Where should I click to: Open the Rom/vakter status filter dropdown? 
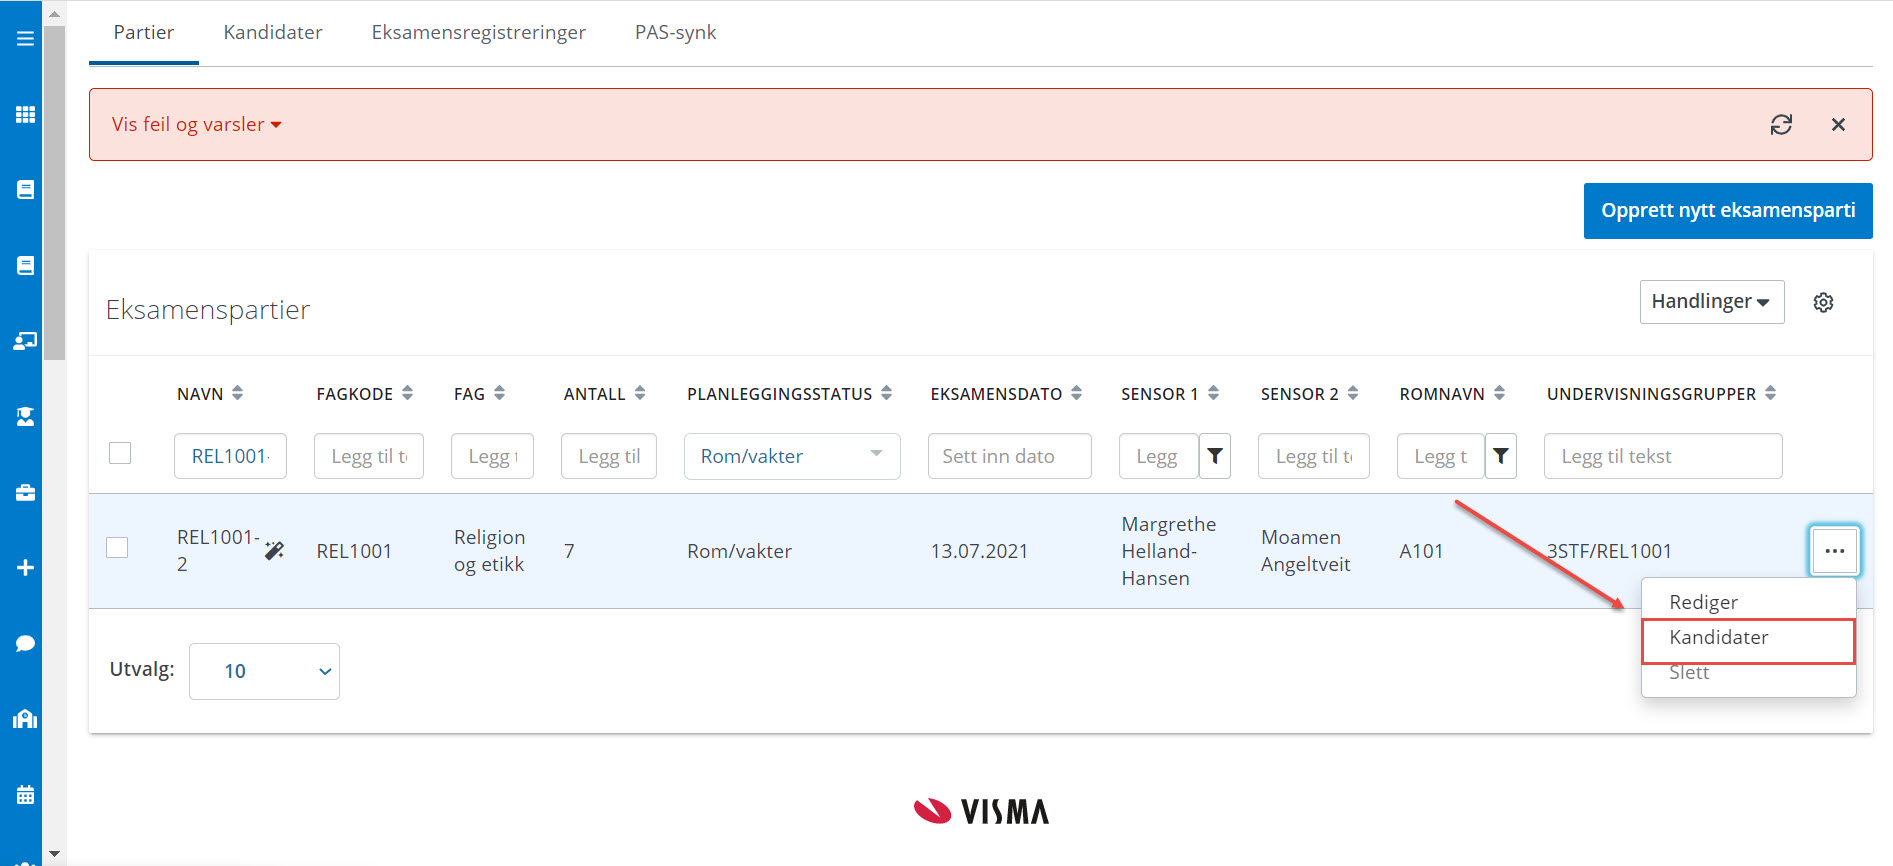click(791, 456)
